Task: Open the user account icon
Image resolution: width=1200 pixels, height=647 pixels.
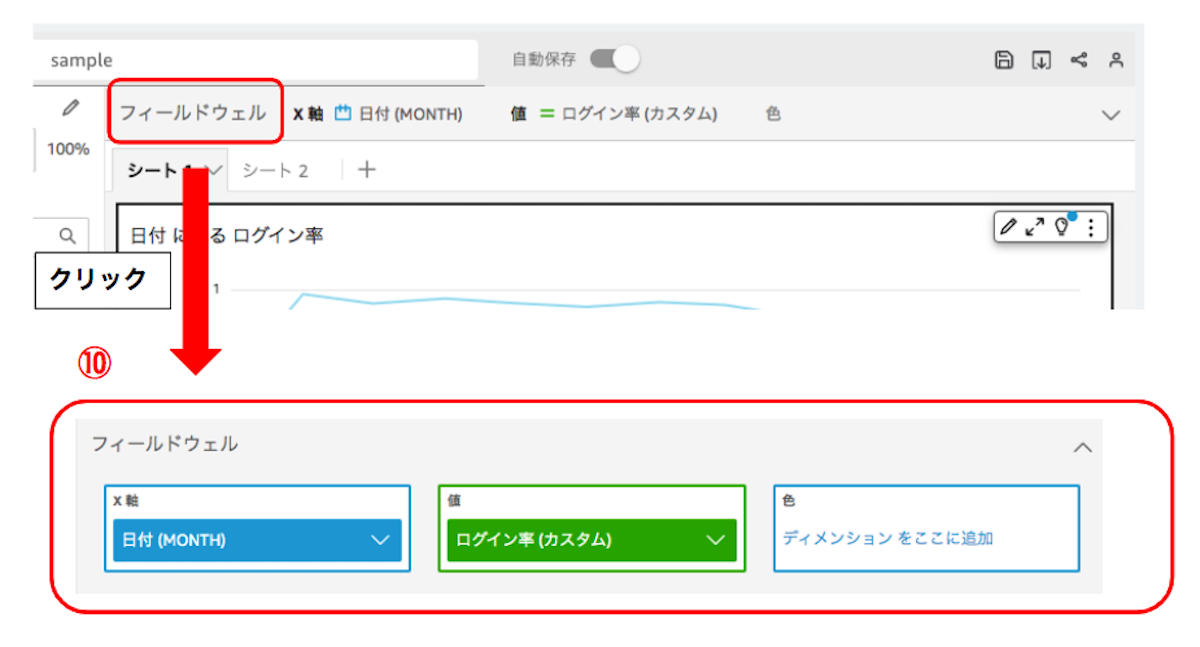Action: [1116, 60]
